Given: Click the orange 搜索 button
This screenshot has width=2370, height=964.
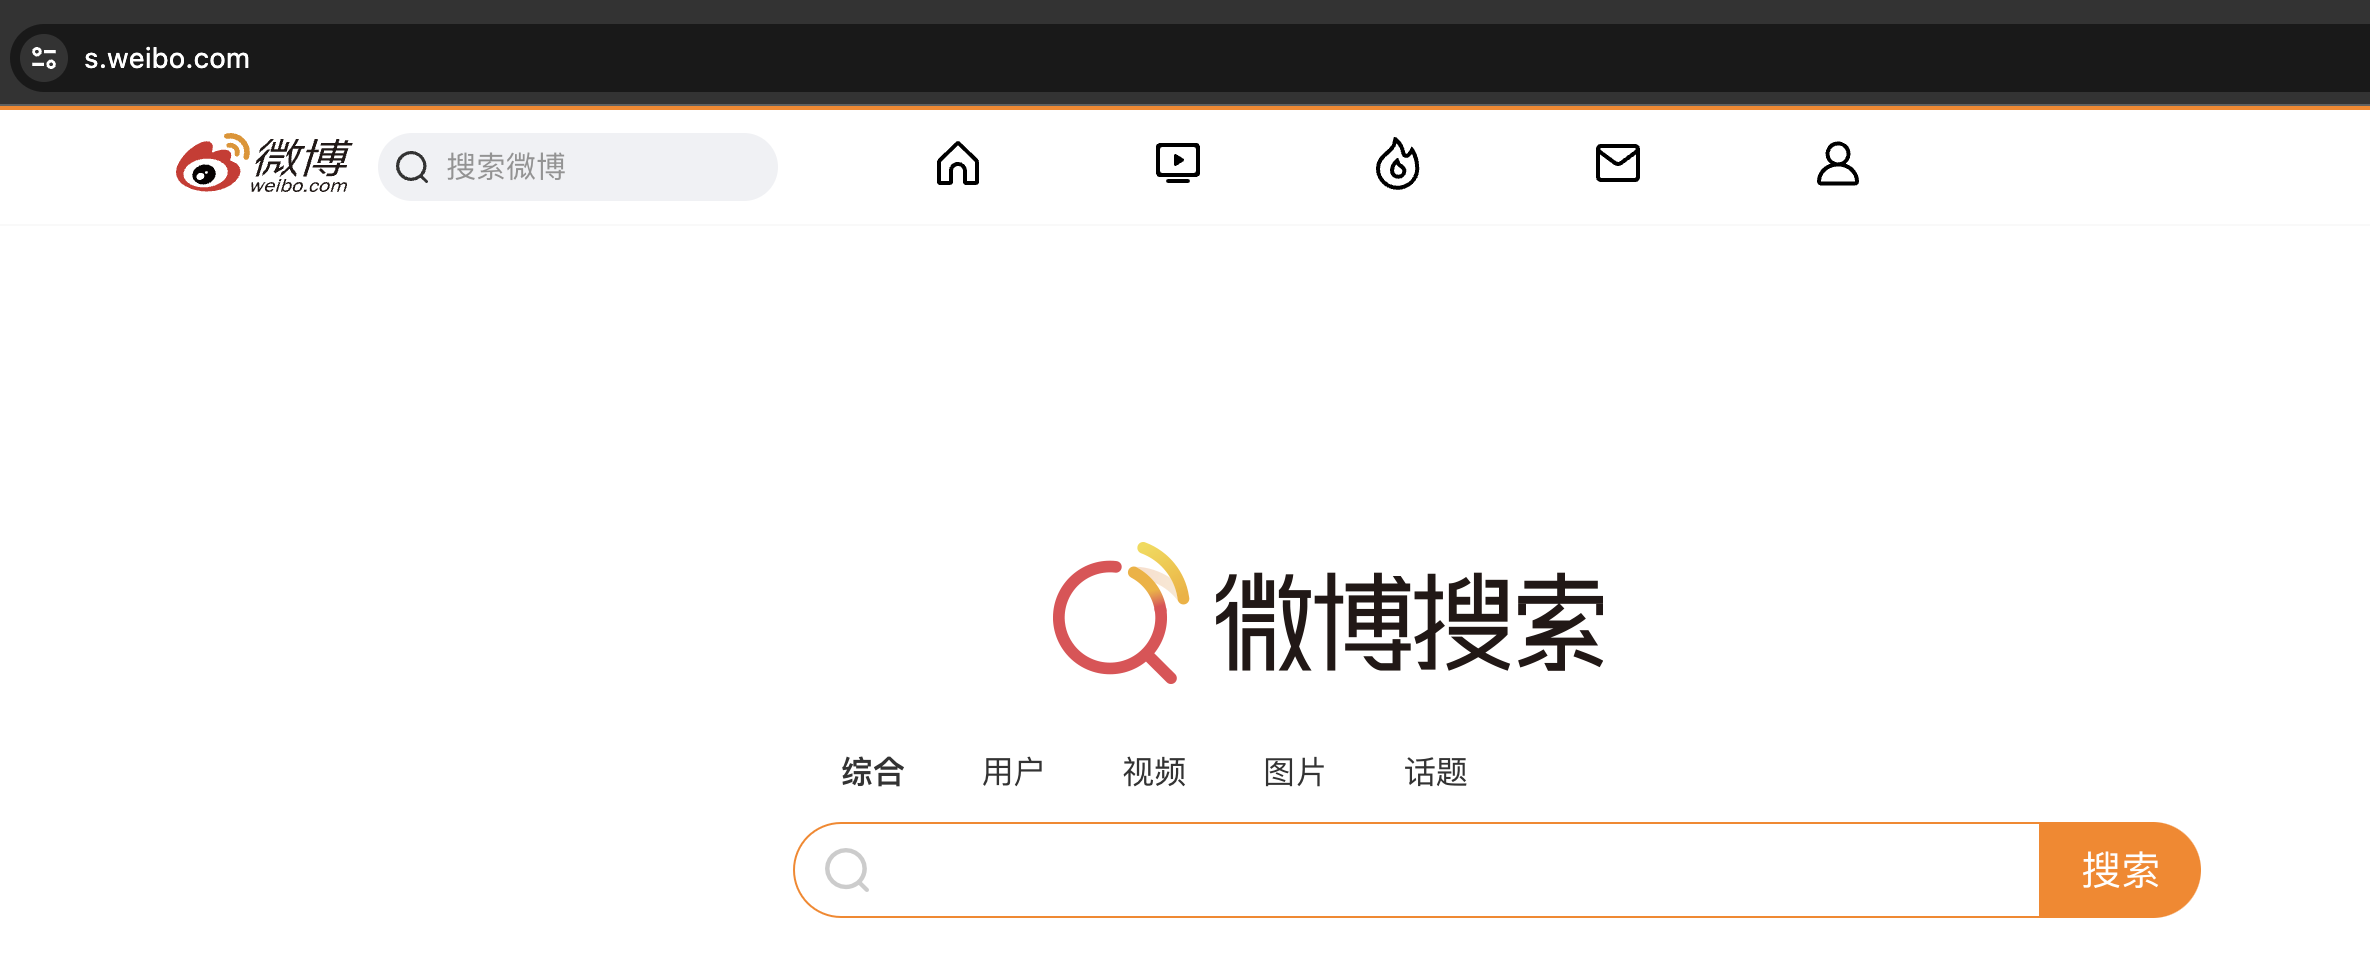Looking at the screenshot, I should pyautogui.click(x=2120, y=870).
